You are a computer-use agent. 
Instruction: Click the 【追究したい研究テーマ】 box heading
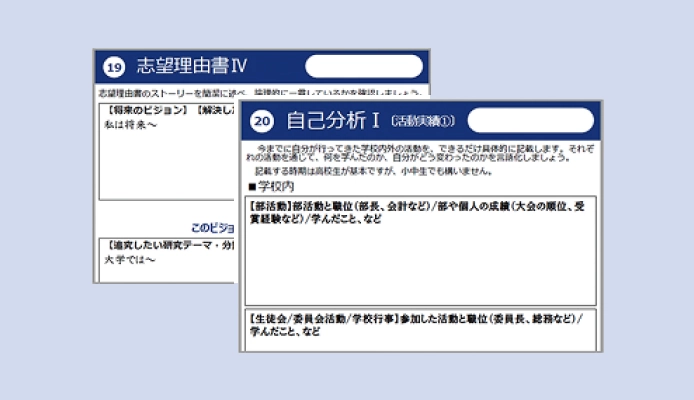170,245
